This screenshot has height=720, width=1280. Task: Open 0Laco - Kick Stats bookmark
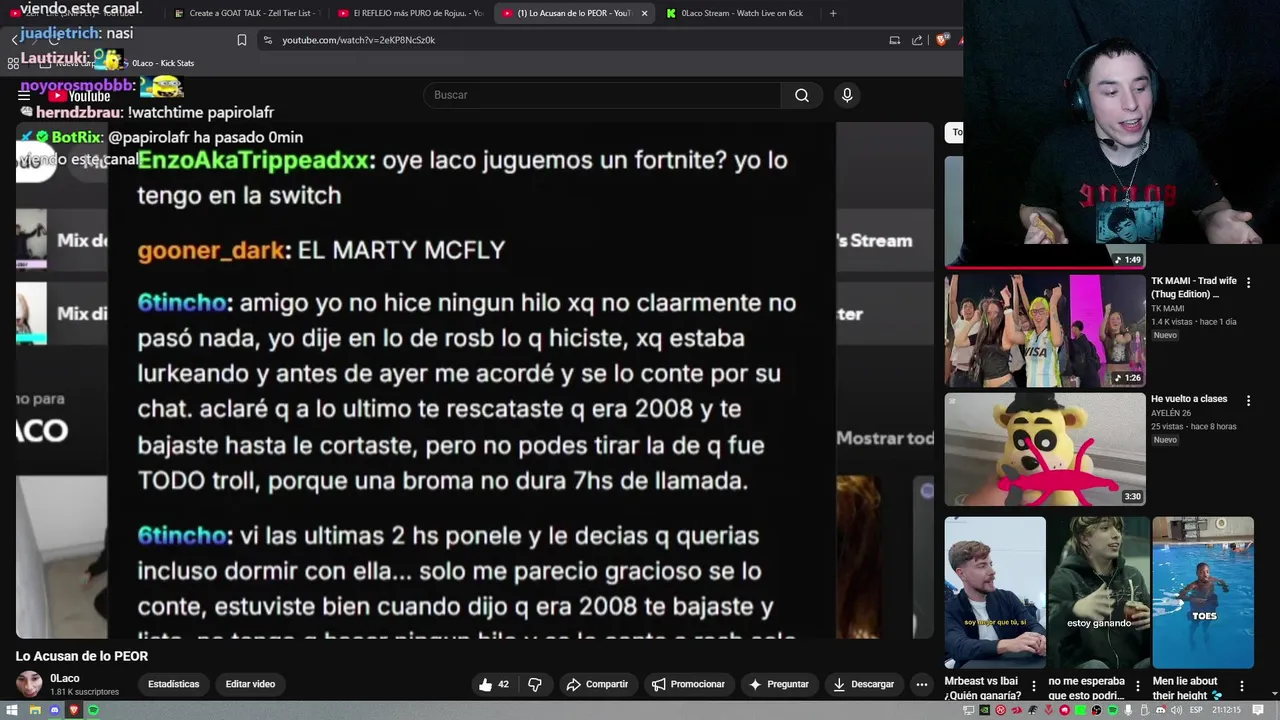coord(156,63)
